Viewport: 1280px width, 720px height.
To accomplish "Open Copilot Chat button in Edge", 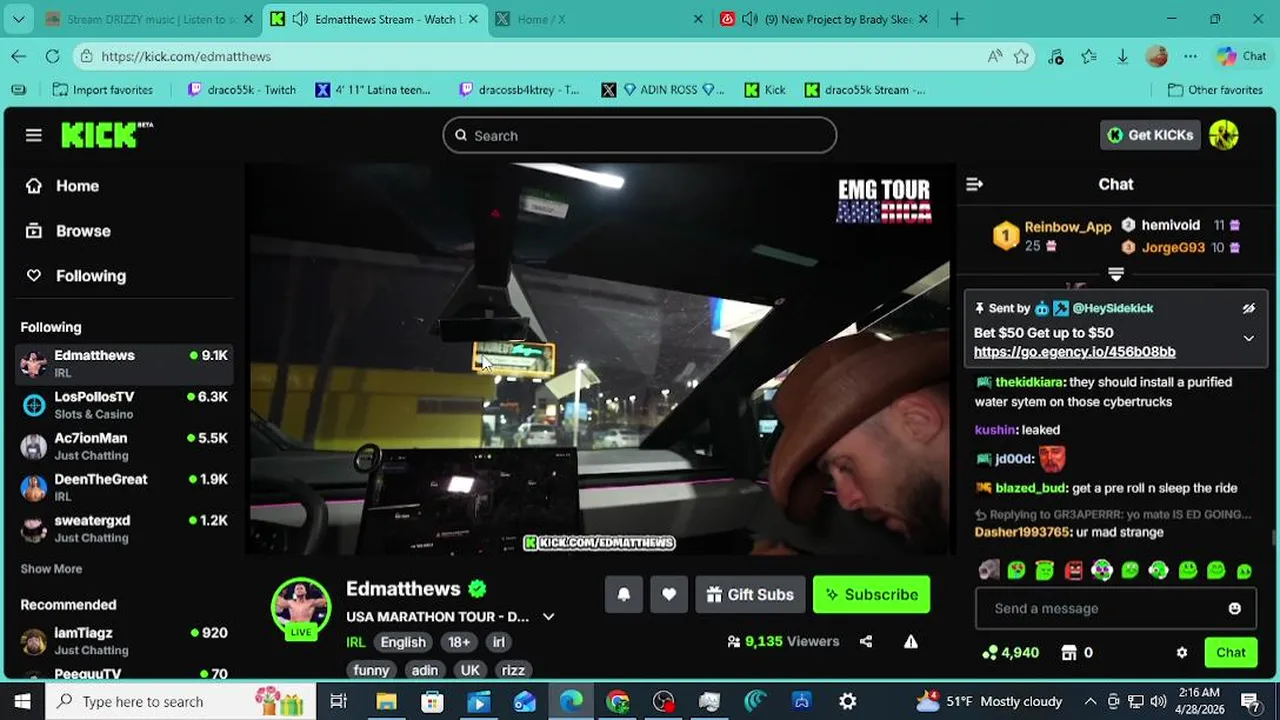I will click(x=1241, y=56).
